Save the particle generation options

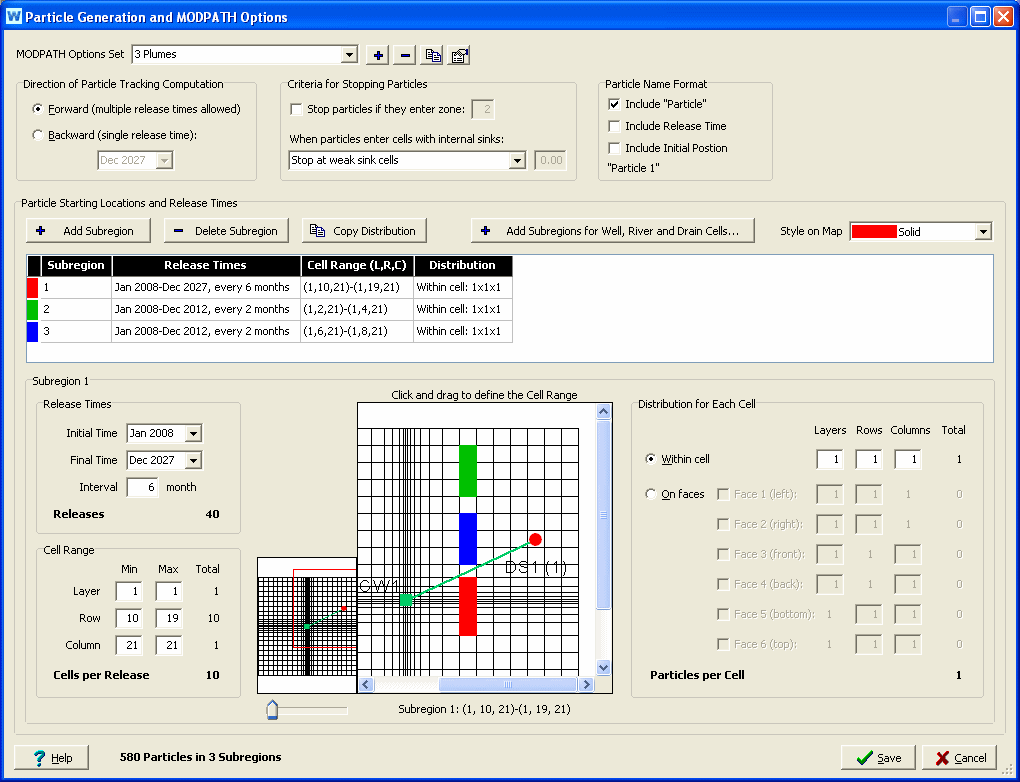(x=878, y=757)
